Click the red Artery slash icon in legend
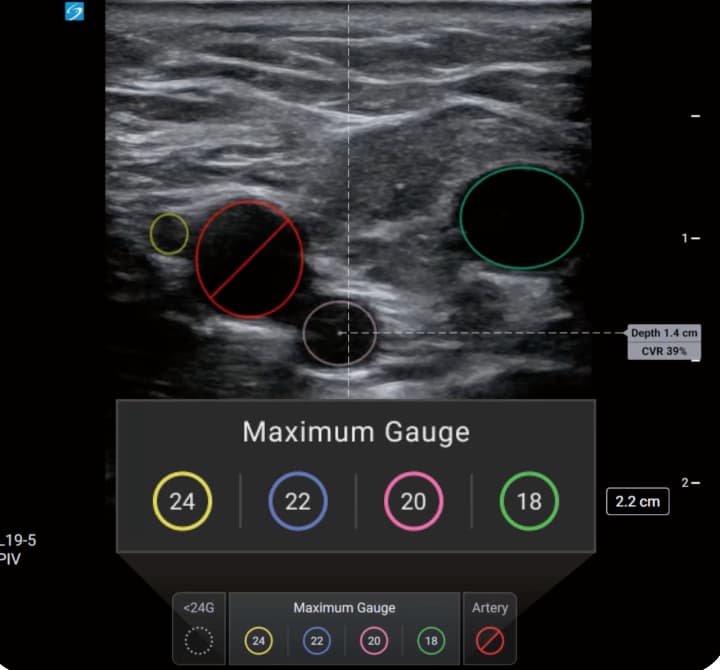720x670 pixels. point(490,641)
